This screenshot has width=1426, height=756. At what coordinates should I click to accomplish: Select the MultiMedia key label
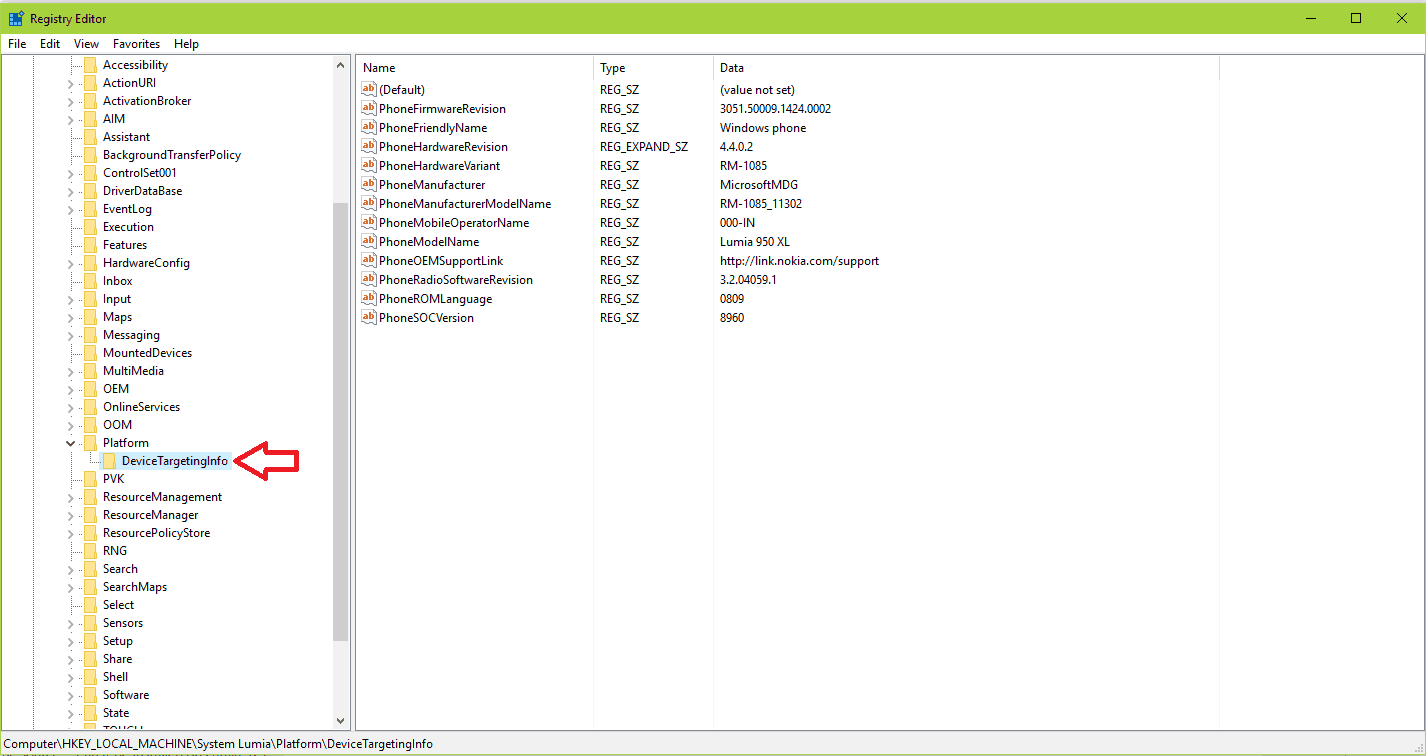pyautogui.click(x=133, y=371)
